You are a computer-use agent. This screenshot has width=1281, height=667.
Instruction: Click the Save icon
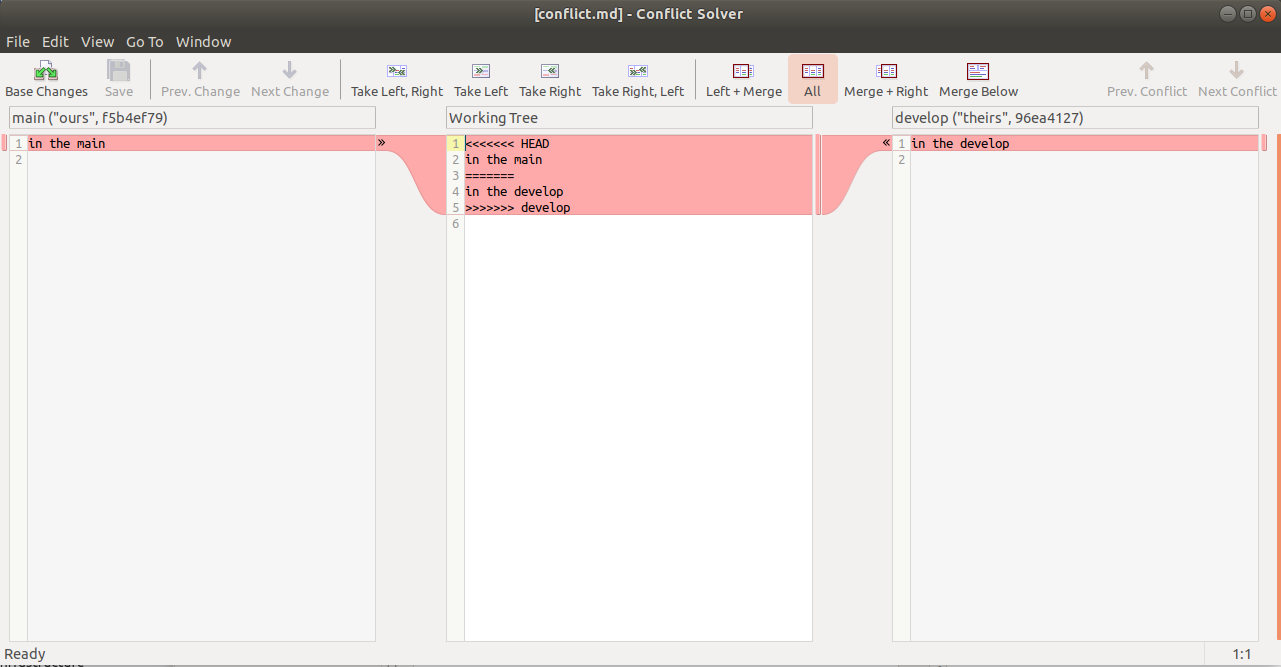click(x=118, y=71)
